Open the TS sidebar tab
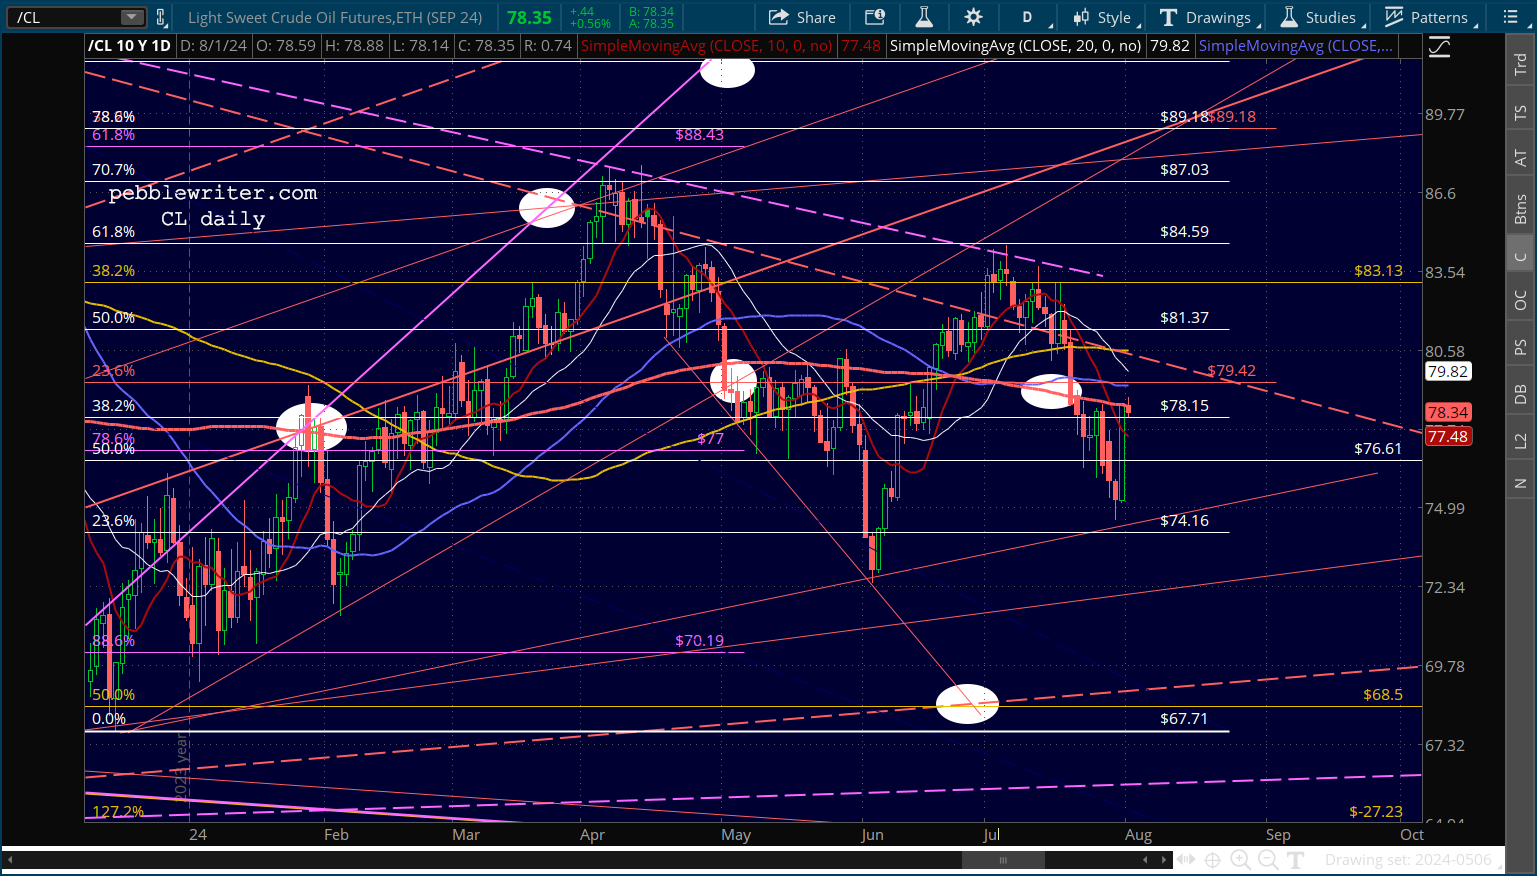Viewport: 1537px width, 876px height. pyautogui.click(x=1520, y=113)
